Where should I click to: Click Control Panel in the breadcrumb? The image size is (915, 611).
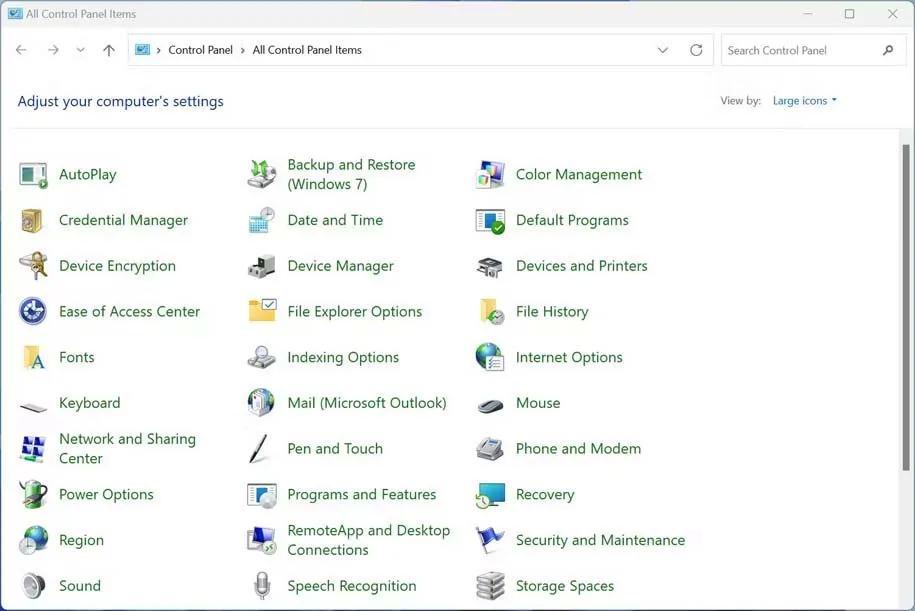tap(200, 50)
